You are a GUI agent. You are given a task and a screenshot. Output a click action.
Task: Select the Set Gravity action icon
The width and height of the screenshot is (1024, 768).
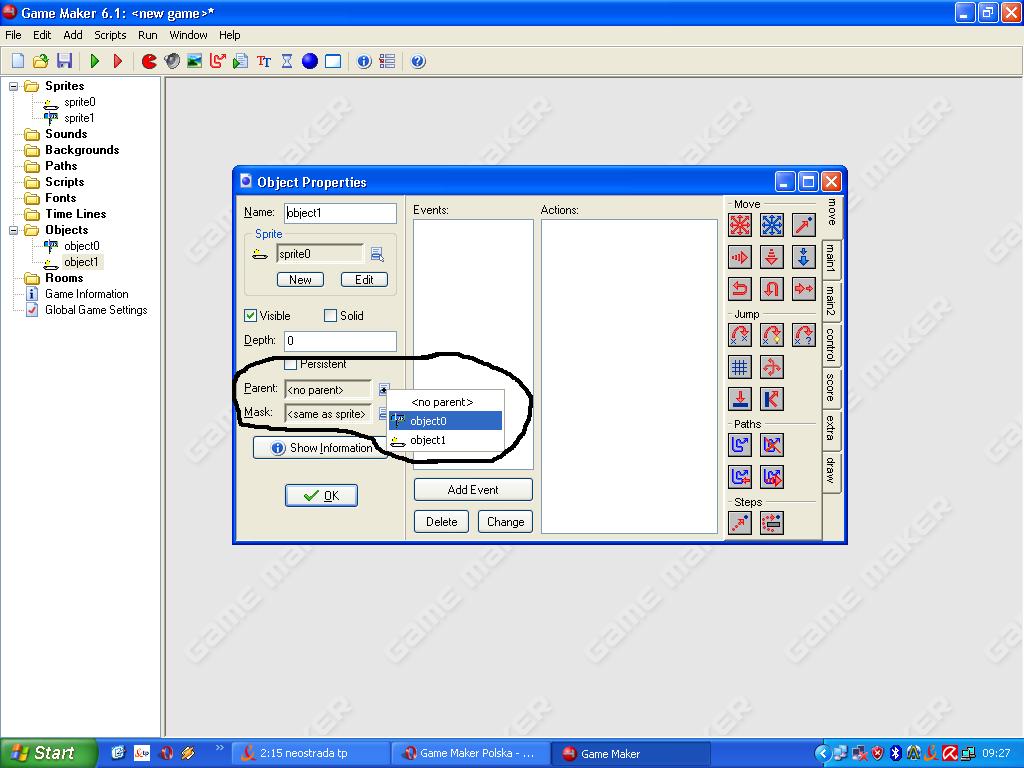pyautogui.click(x=804, y=257)
